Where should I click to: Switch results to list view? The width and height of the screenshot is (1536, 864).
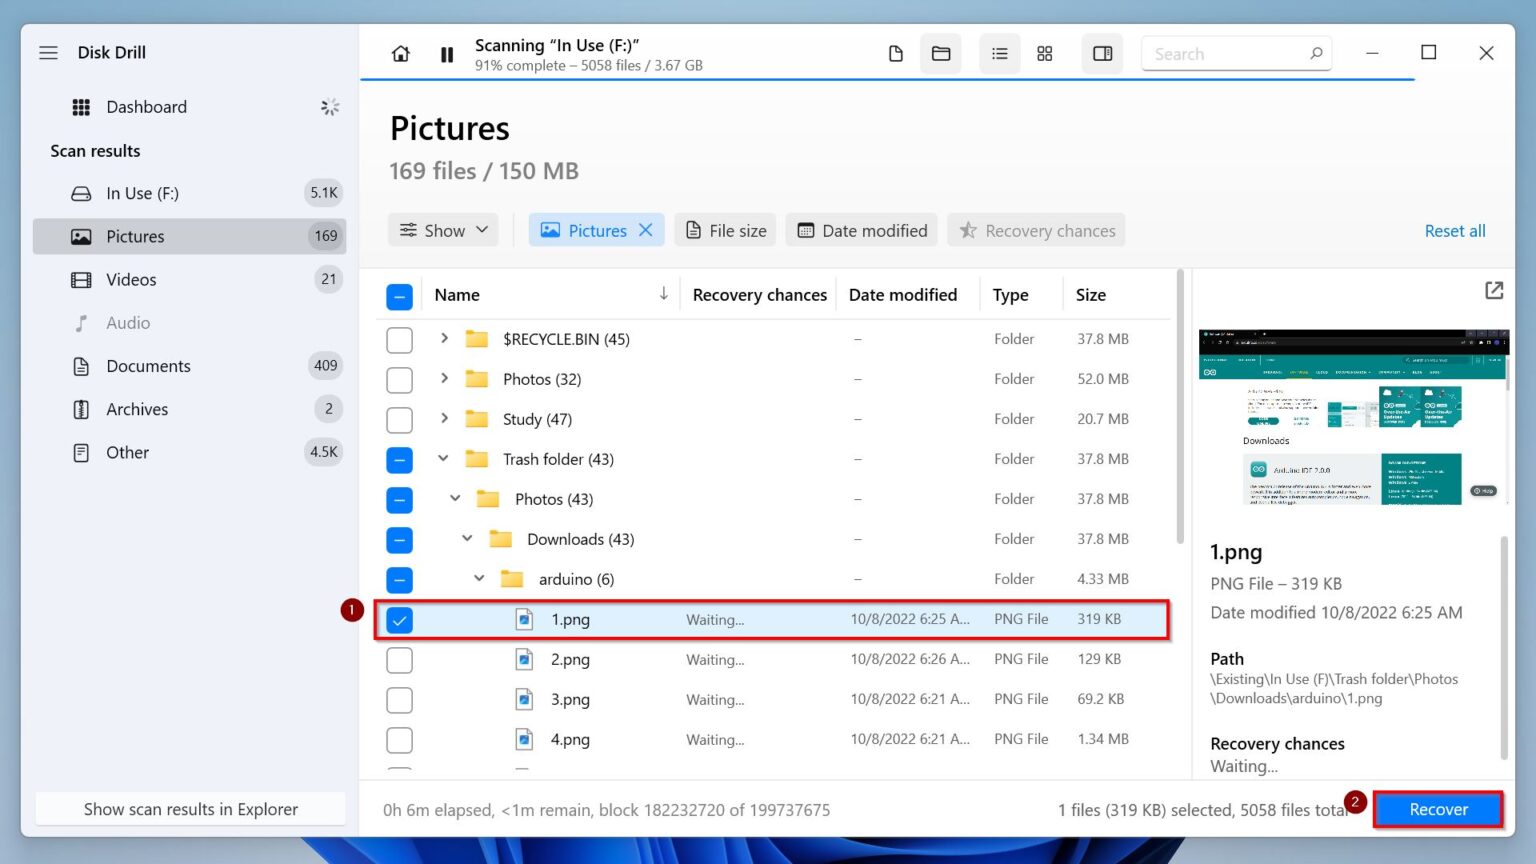click(x=999, y=53)
